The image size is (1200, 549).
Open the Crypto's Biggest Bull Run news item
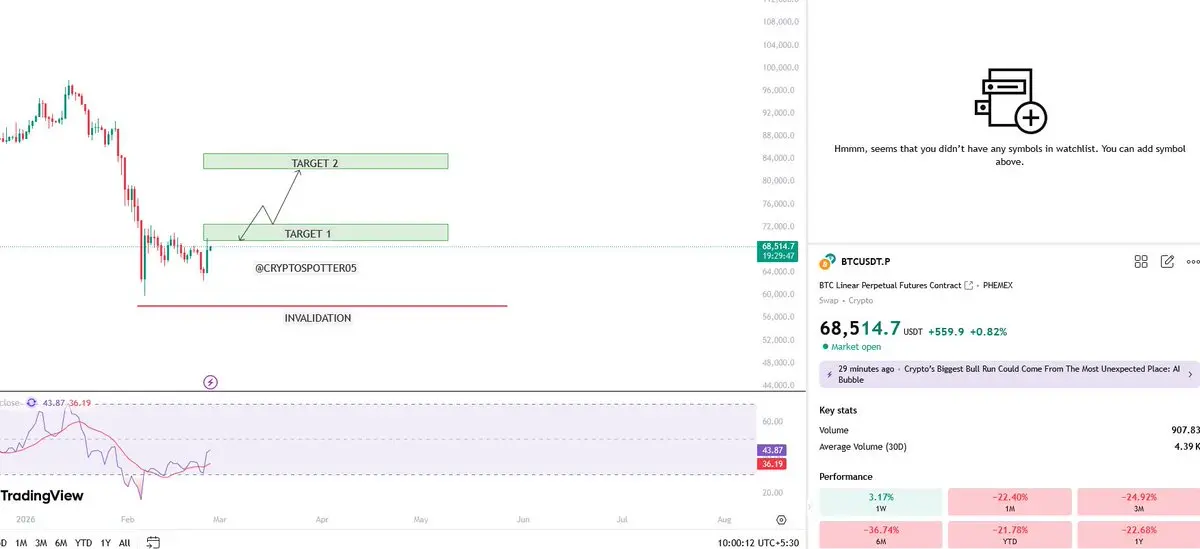click(x=1009, y=374)
